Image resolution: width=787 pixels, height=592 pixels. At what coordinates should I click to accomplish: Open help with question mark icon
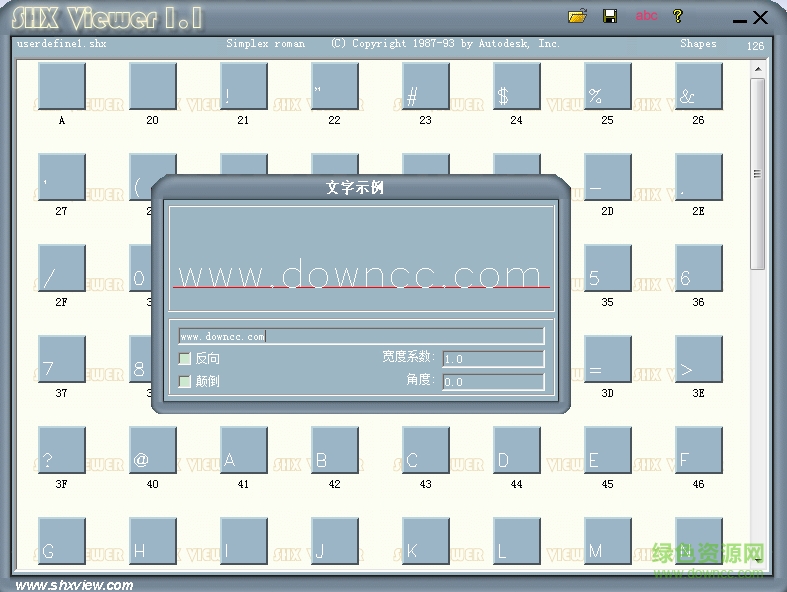tap(678, 16)
